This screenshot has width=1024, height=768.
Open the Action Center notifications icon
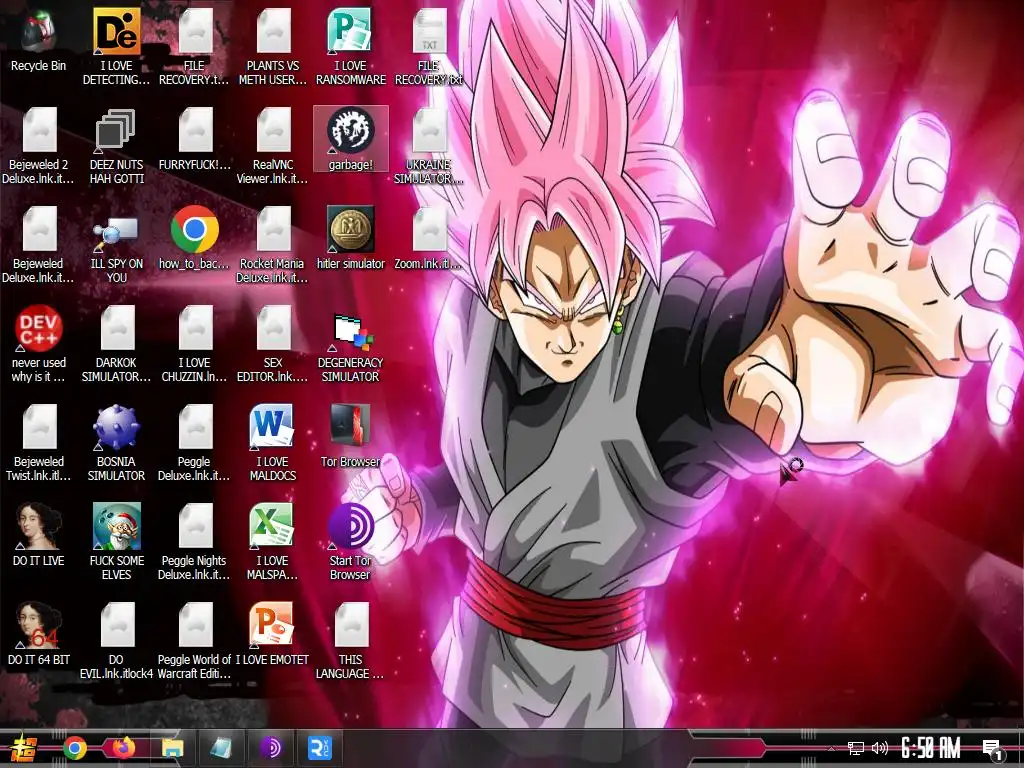click(x=992, y=750)
